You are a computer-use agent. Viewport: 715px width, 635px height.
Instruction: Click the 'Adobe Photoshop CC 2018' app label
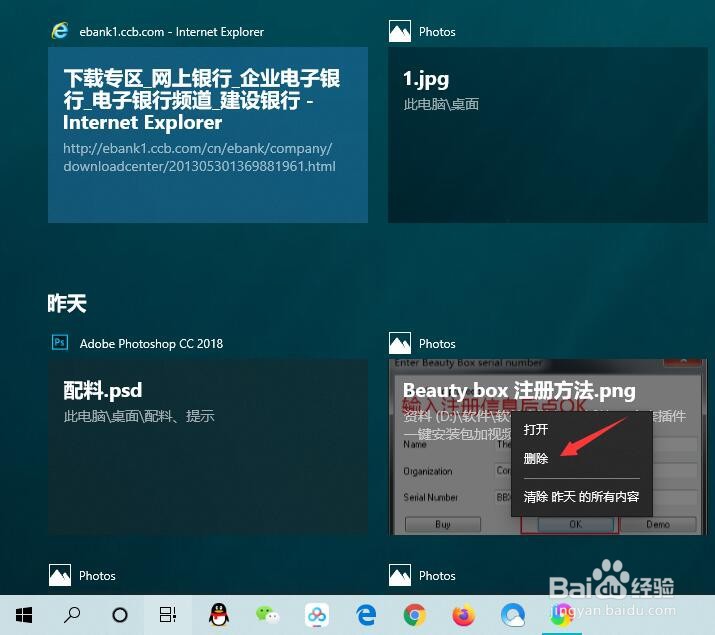(x=151, y=344)
